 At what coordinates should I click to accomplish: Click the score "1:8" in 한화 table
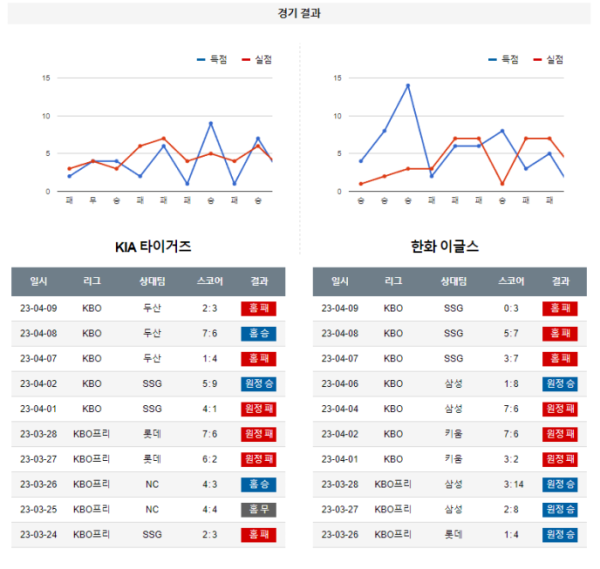511,384
